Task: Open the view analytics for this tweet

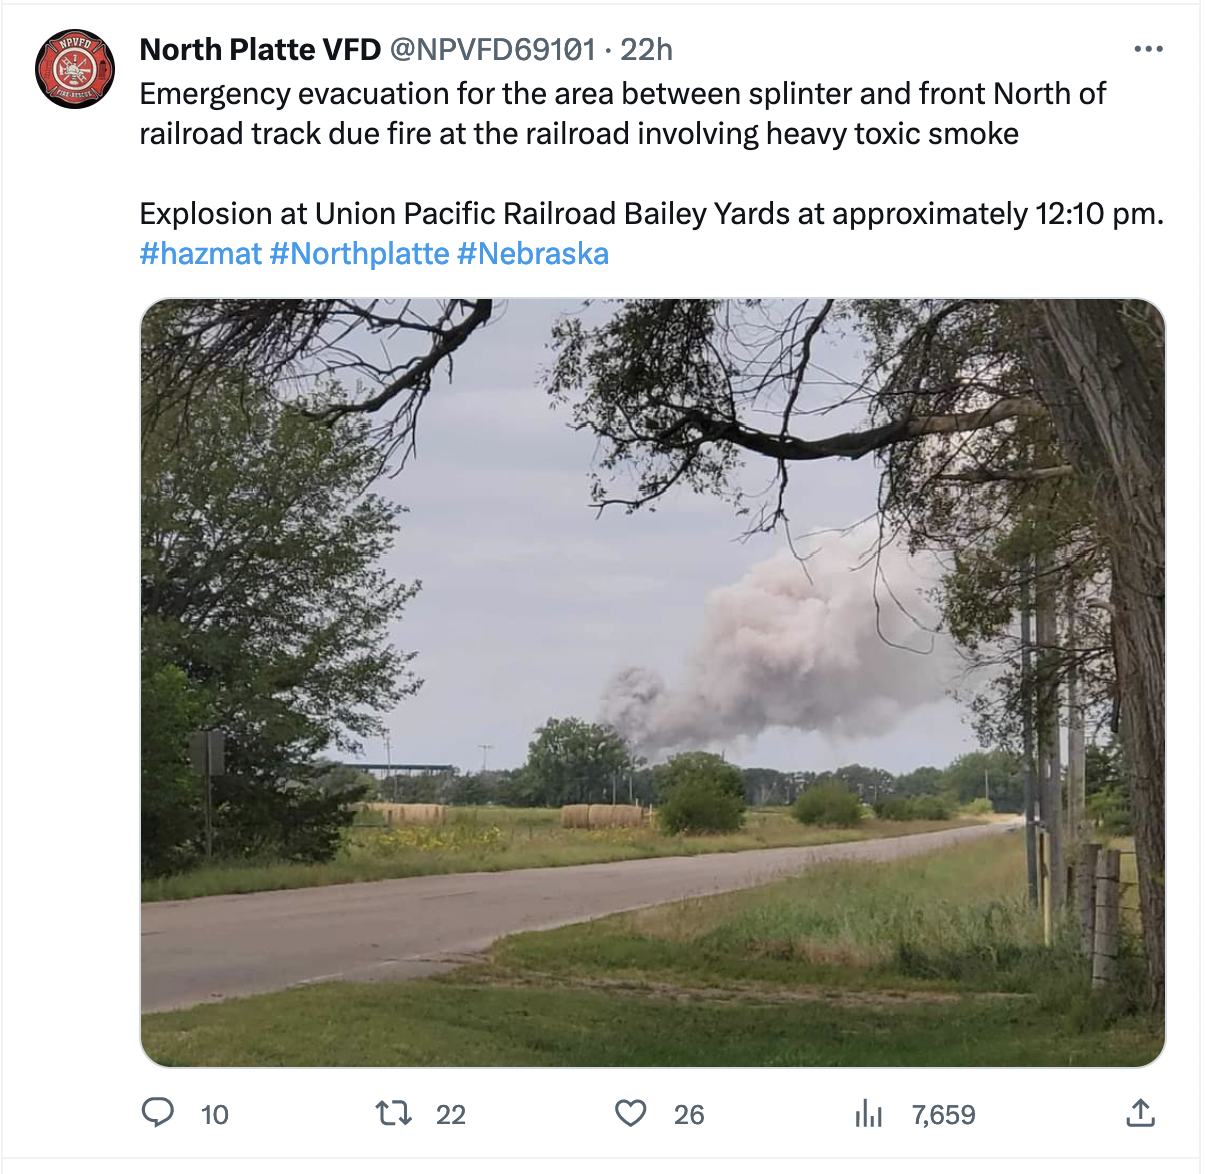Action: pos(871,1112)
